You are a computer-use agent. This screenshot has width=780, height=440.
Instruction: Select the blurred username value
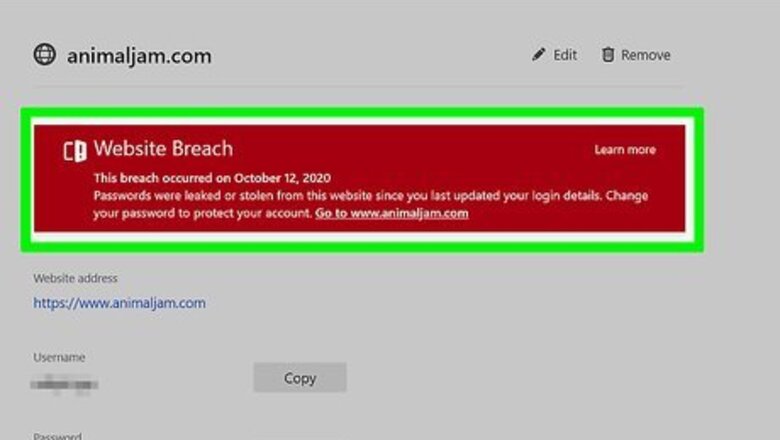click(x=65, y=381)
